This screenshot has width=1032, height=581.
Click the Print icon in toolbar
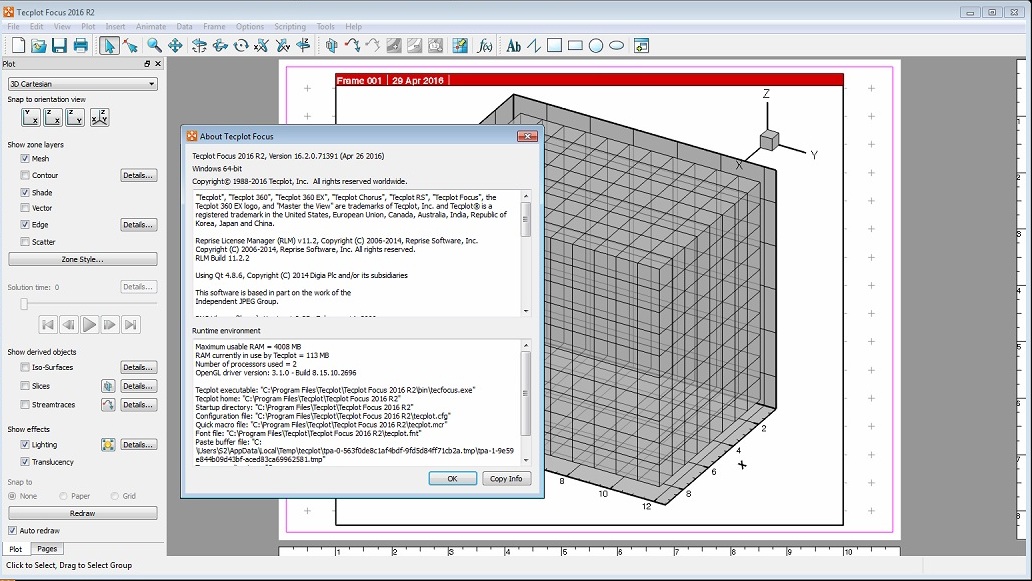pyautogui.click(x=80, y=45)
